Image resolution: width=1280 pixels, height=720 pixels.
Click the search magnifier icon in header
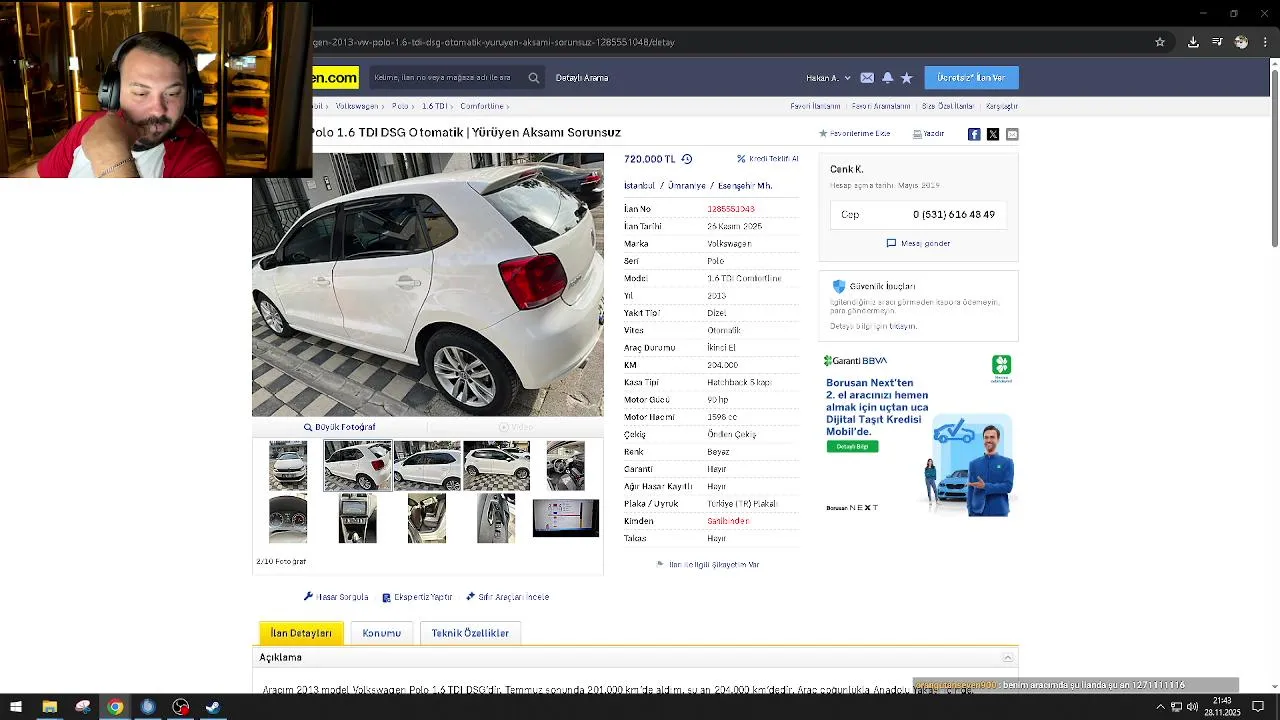tap(533, 78)
